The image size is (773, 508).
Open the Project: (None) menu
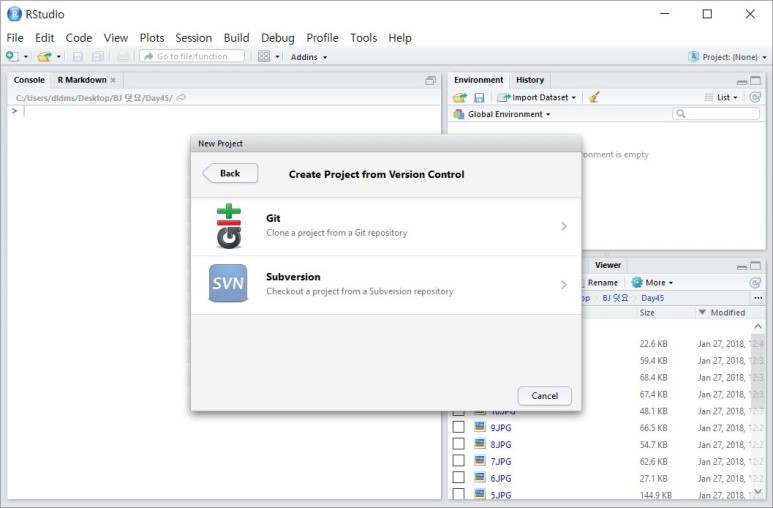[728, 57]
